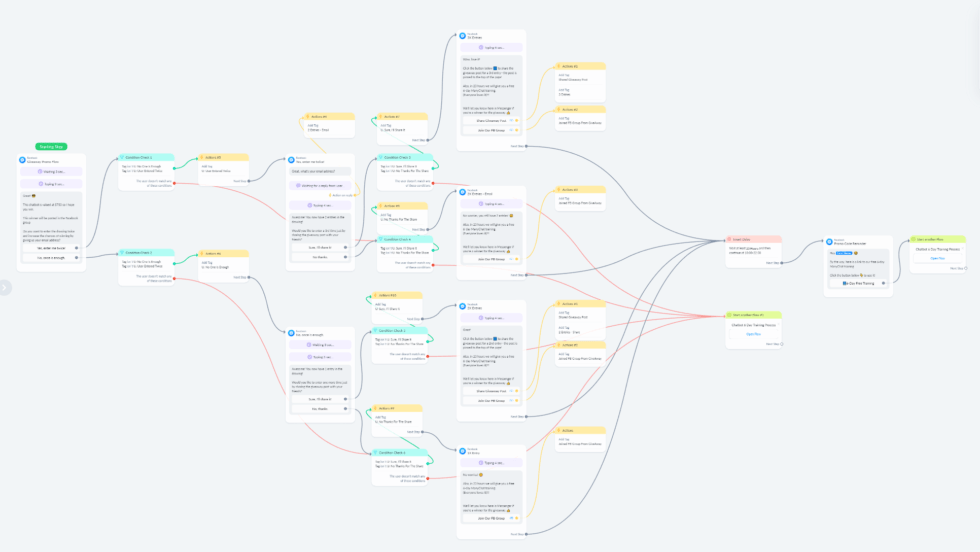This screenshot has height=552, width=980.
Task: Select the Actions #9 lightning icon
Action: click(x=381, y=206)
